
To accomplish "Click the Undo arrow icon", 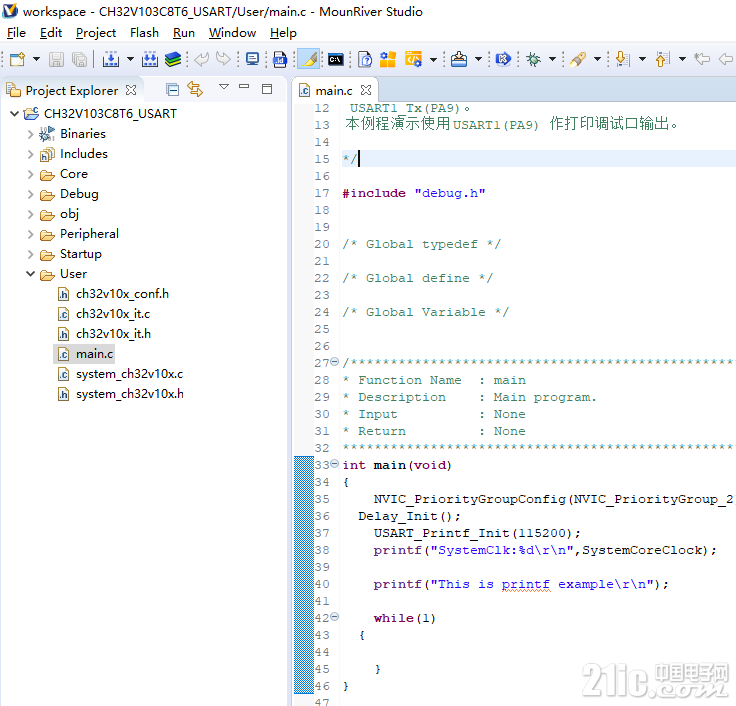I will 202,59.
